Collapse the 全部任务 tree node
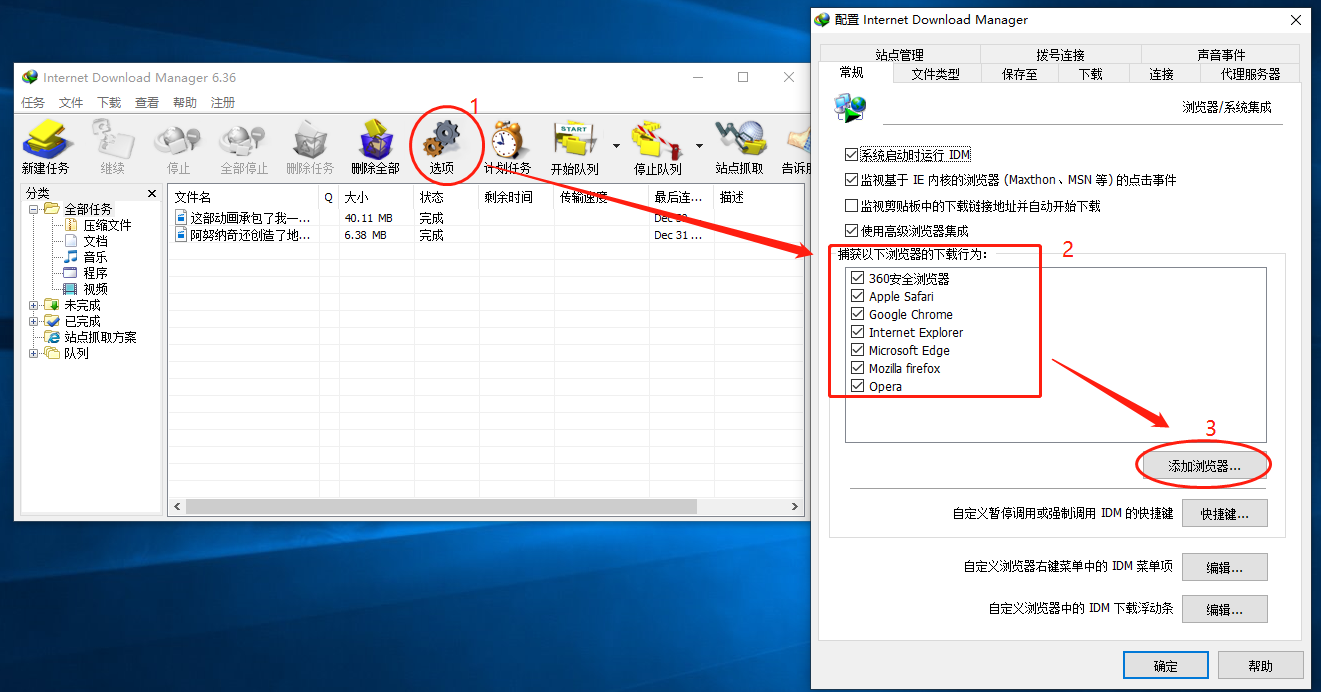The image size is (1321, 692). pyautogui.click(x=34, y=209)
